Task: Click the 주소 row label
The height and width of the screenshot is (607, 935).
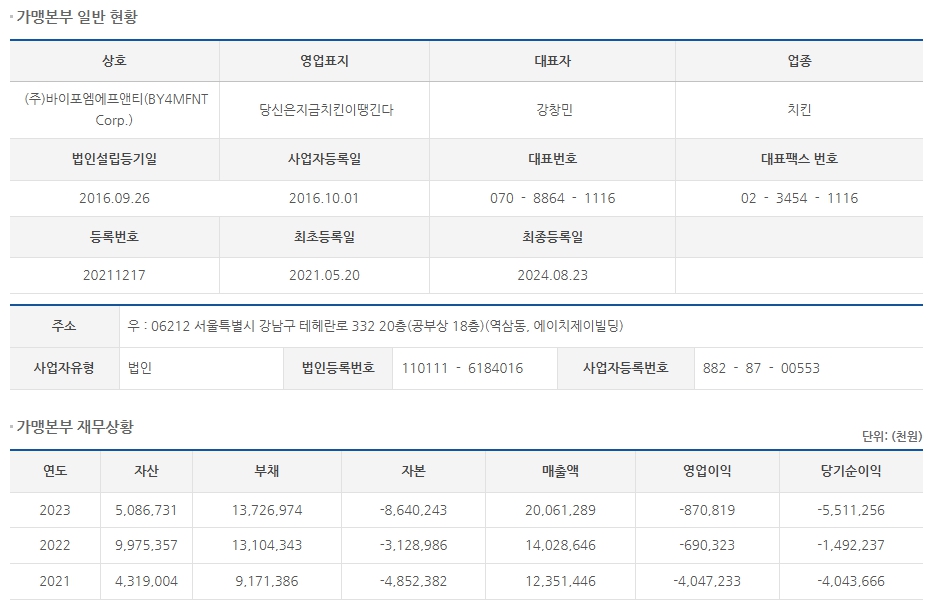Action: click(64, 326)
